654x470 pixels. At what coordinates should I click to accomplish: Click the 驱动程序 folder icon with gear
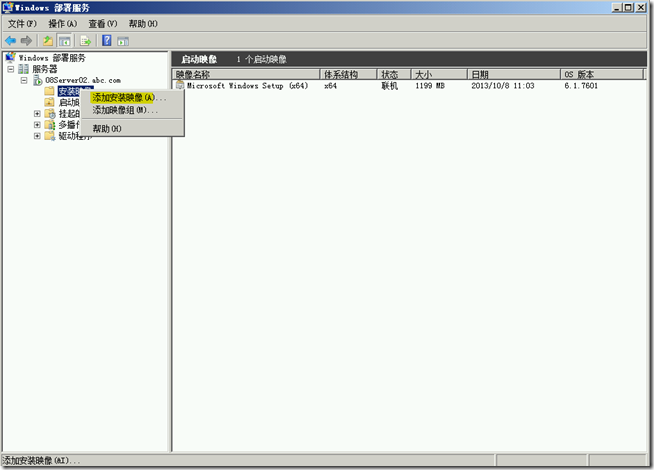point(50,136)
